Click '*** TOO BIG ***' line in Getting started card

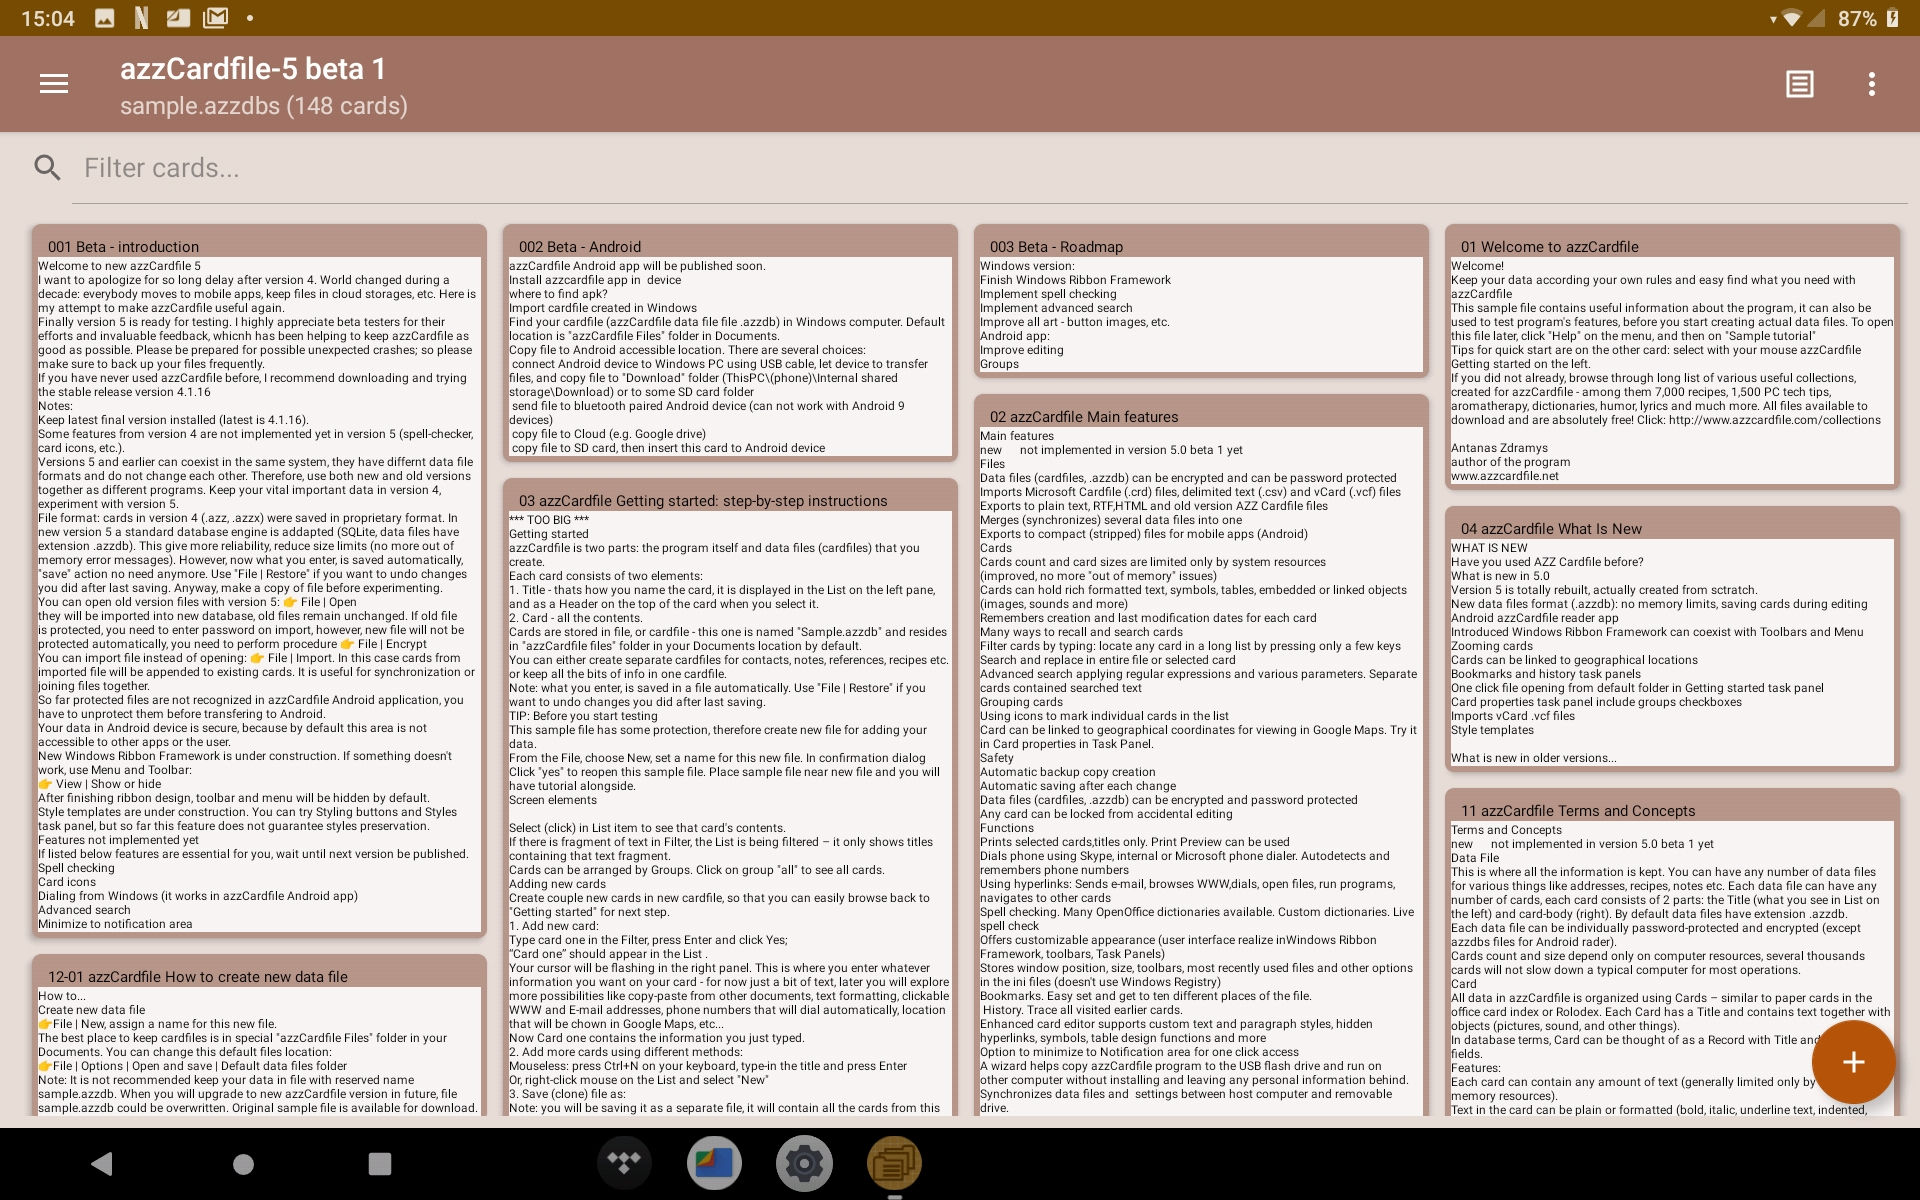[x=549, y=520]
